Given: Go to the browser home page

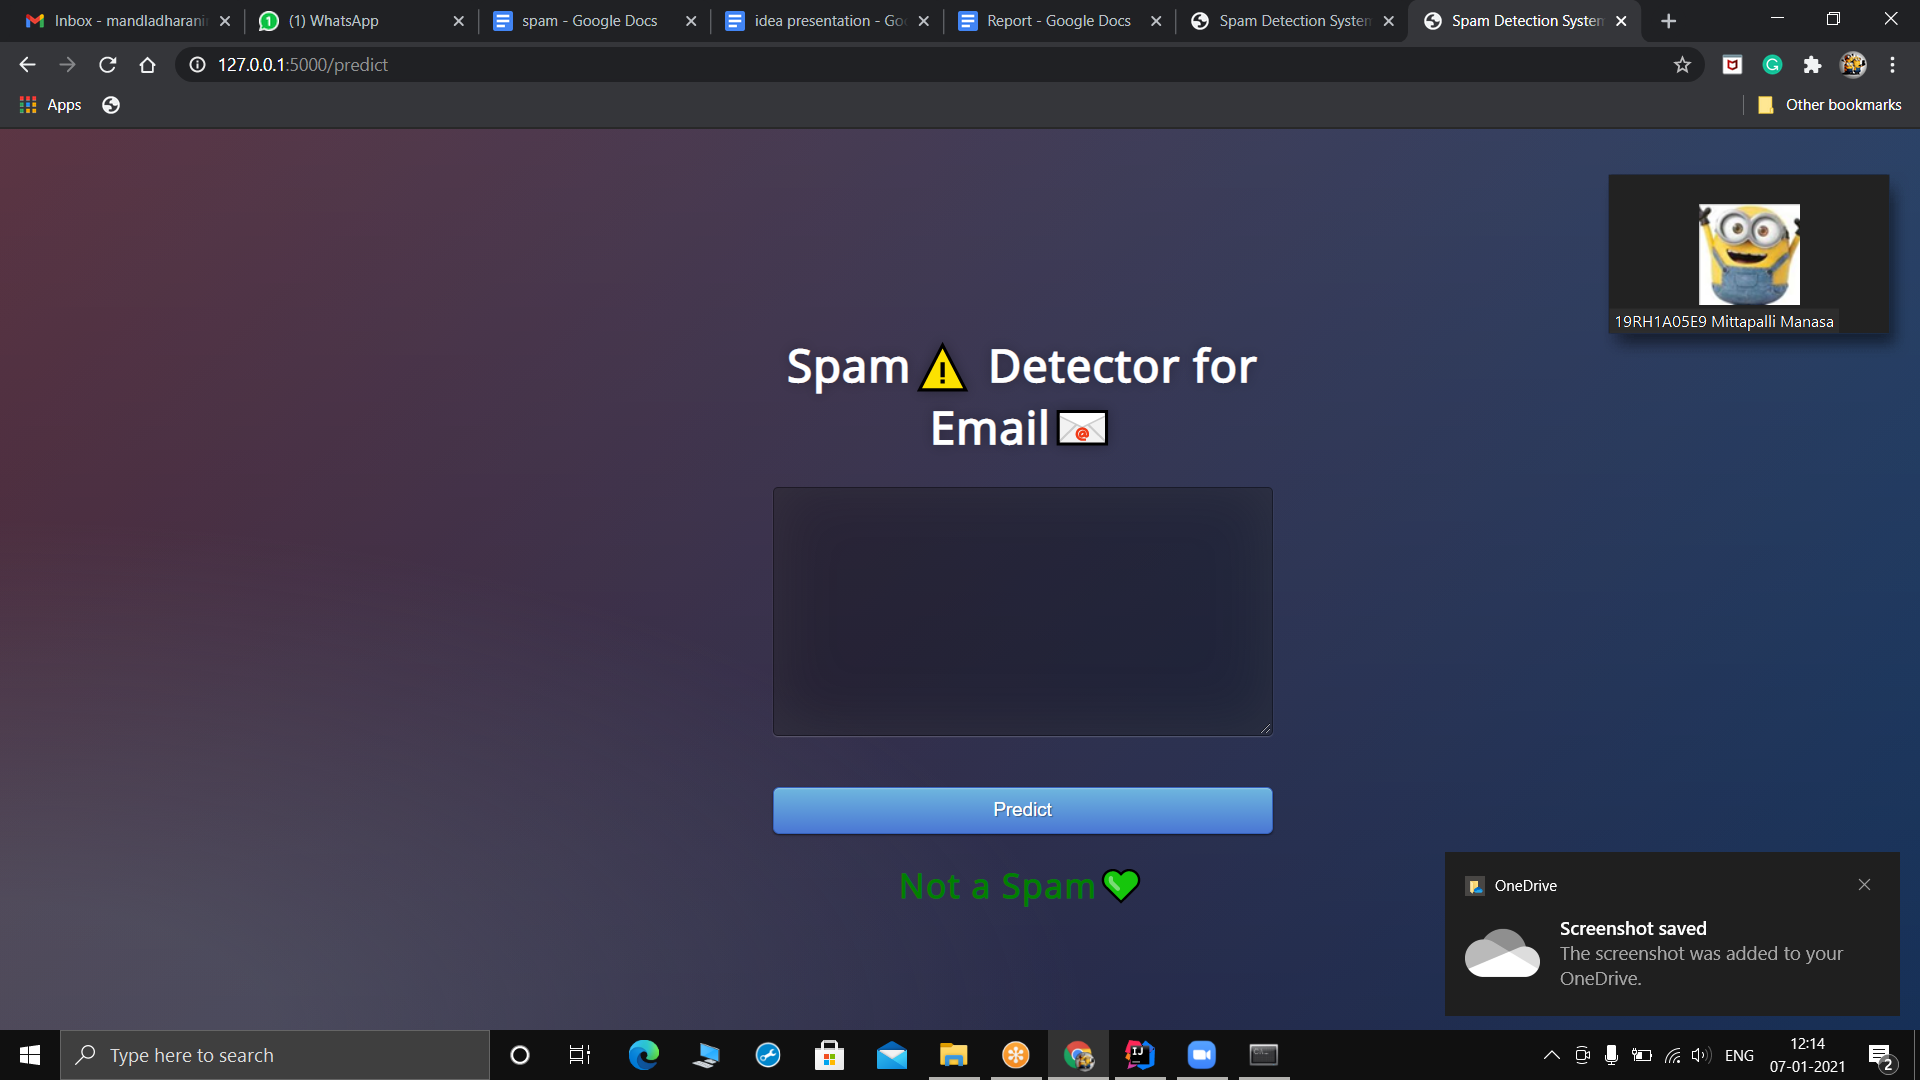Looking at the screenshot, I should (147, 65).
